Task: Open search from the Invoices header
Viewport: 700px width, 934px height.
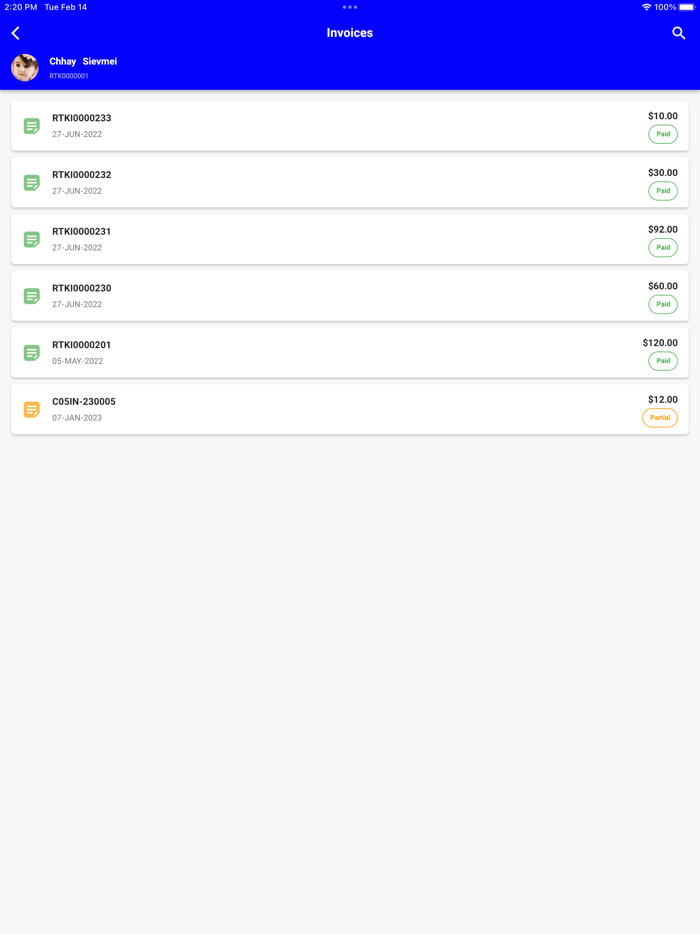Action: pyautogui.click(x=679, y=33)
